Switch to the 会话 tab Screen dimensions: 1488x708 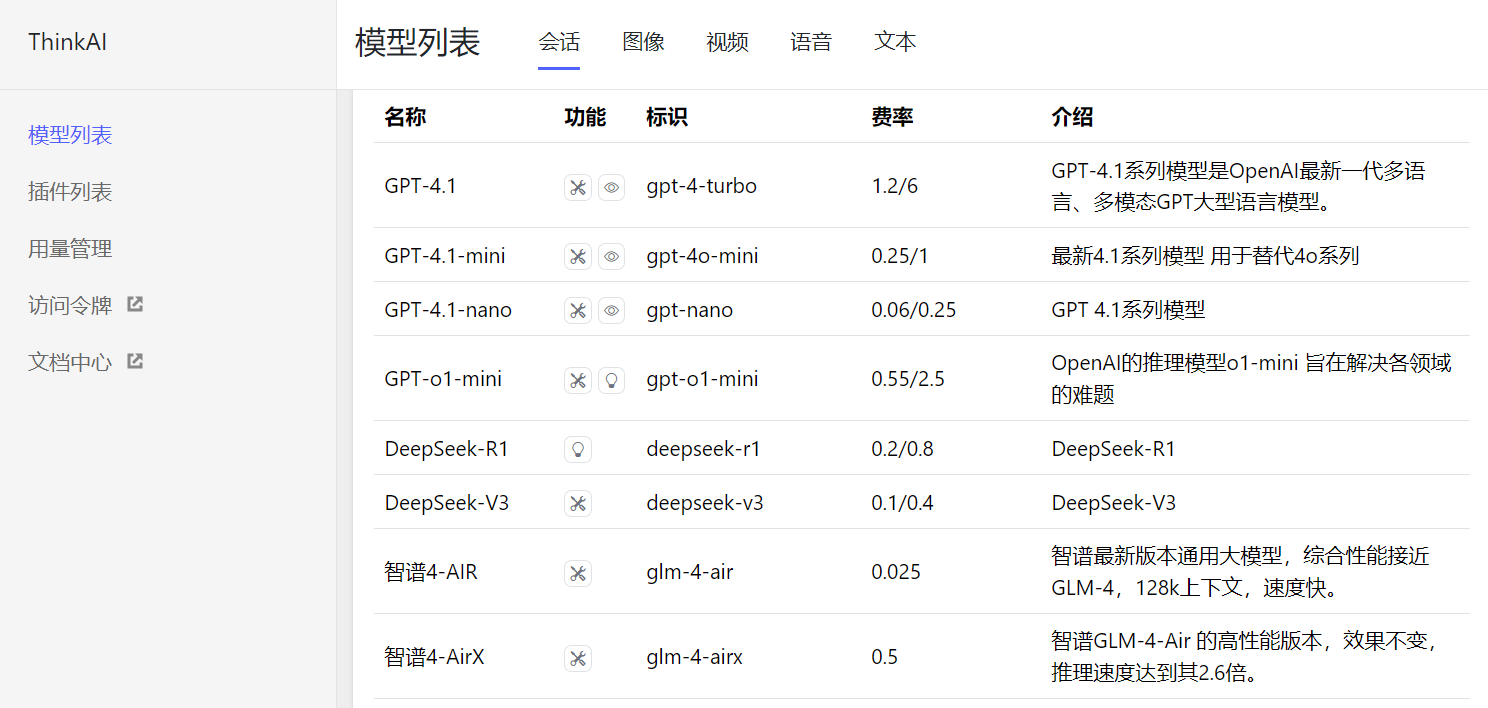[559, 42]
